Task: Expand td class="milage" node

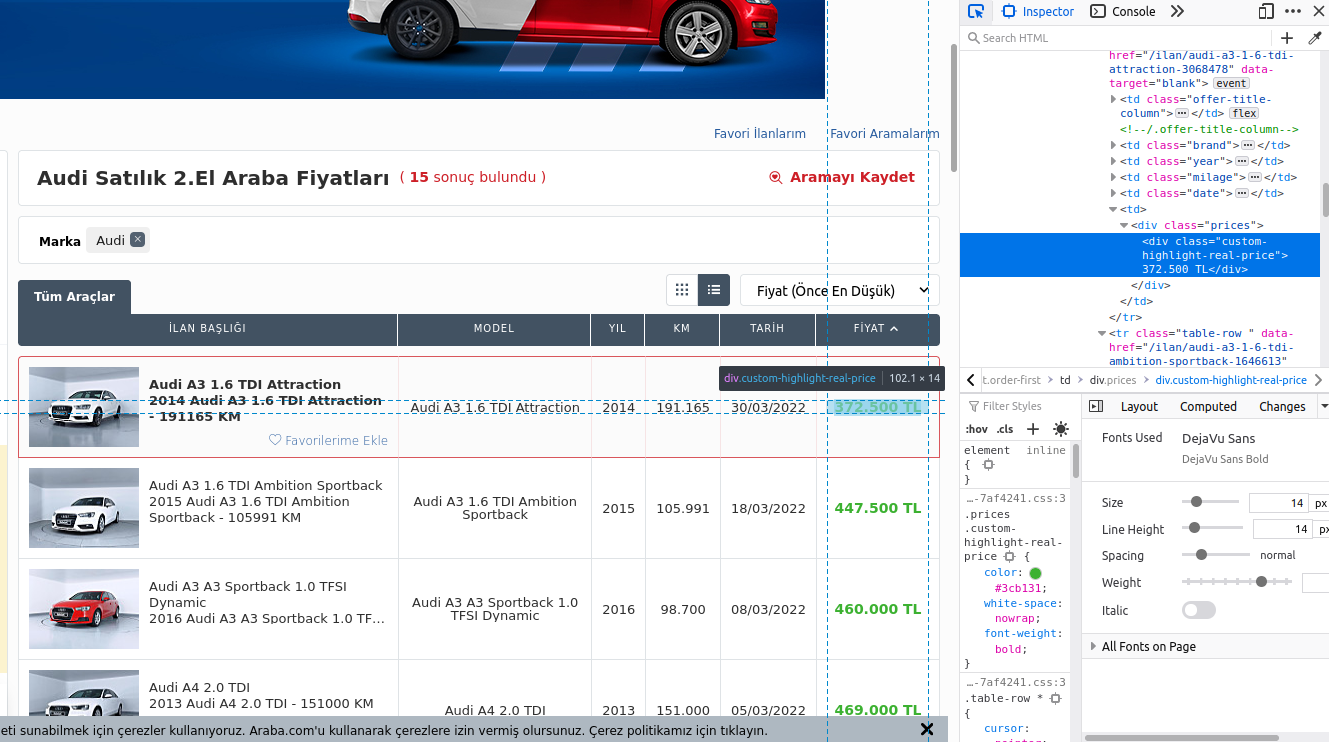Action: coord(1113,177)
